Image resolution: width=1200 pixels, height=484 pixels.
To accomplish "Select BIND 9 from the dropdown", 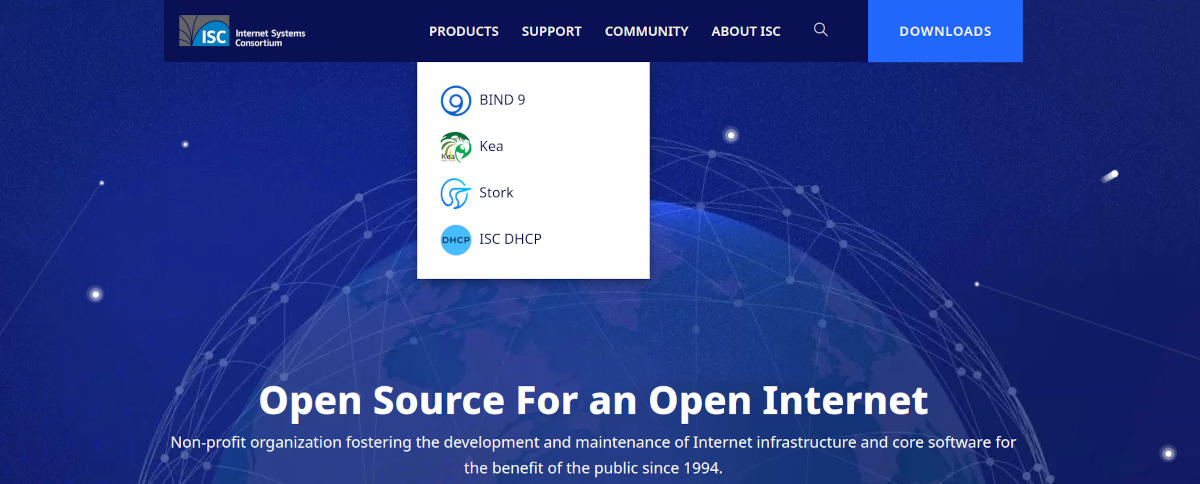I will click(x=503, y=100).
